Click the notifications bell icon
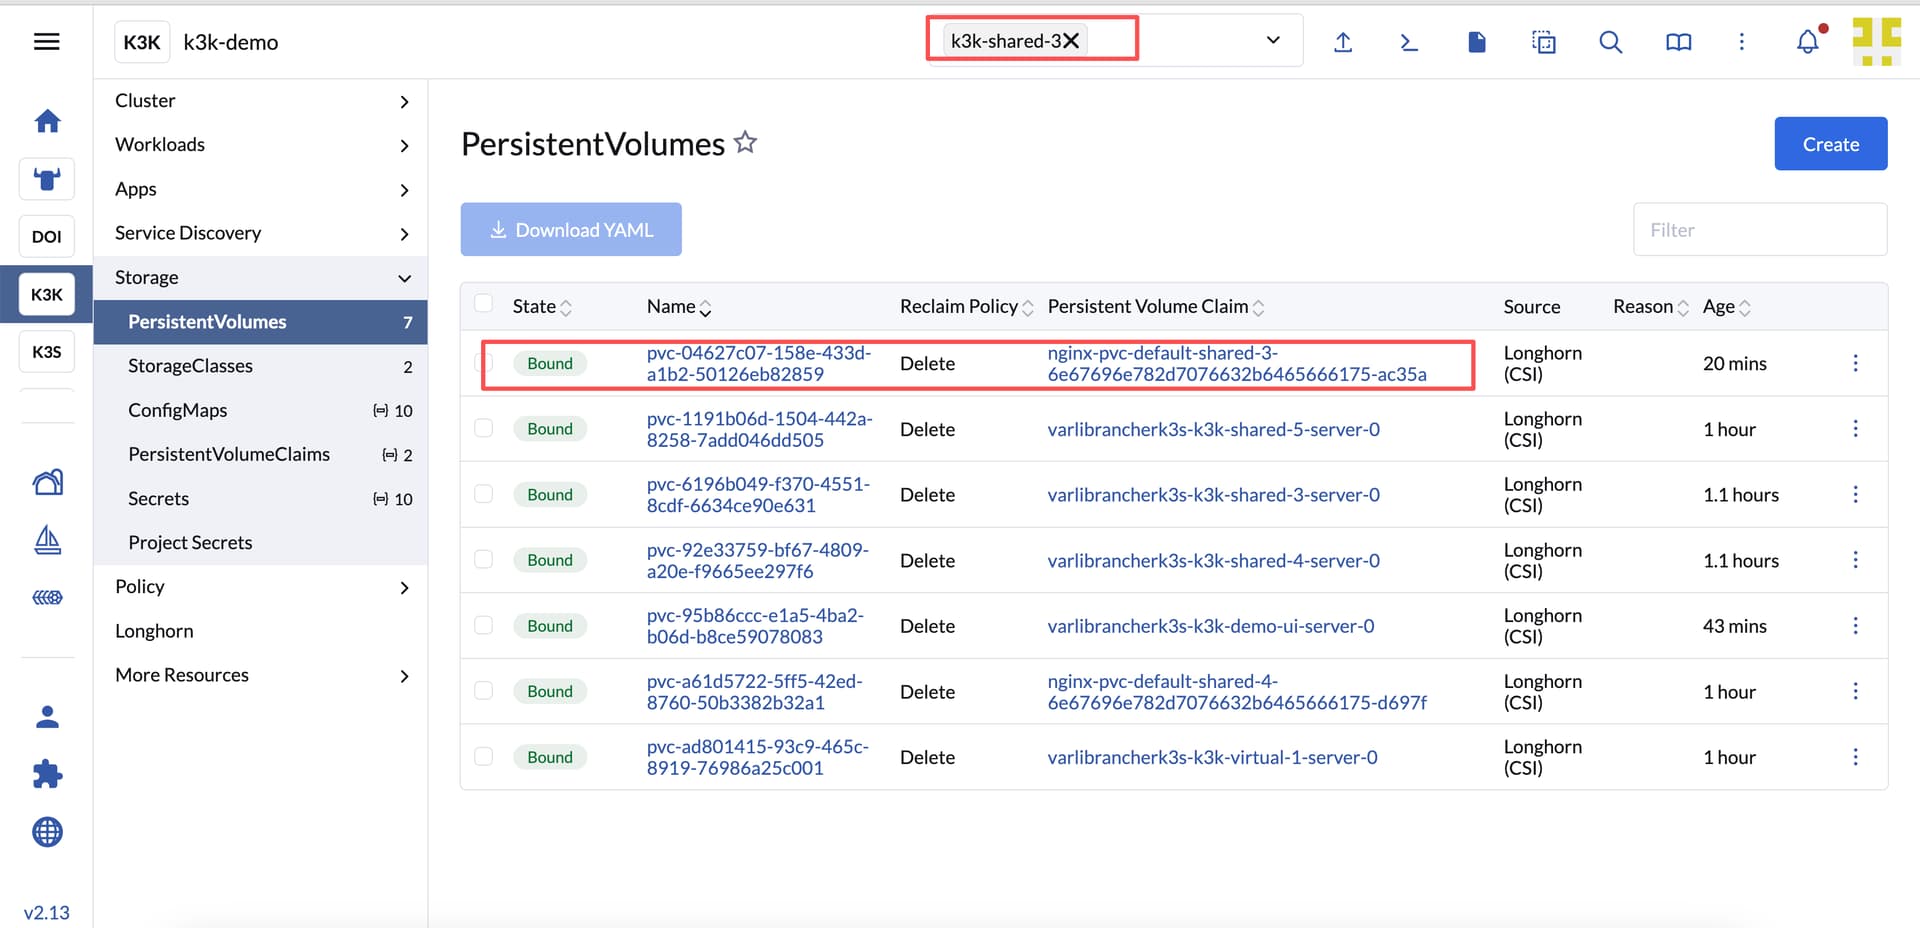1920x928 pixels. tap(1807, 42)
